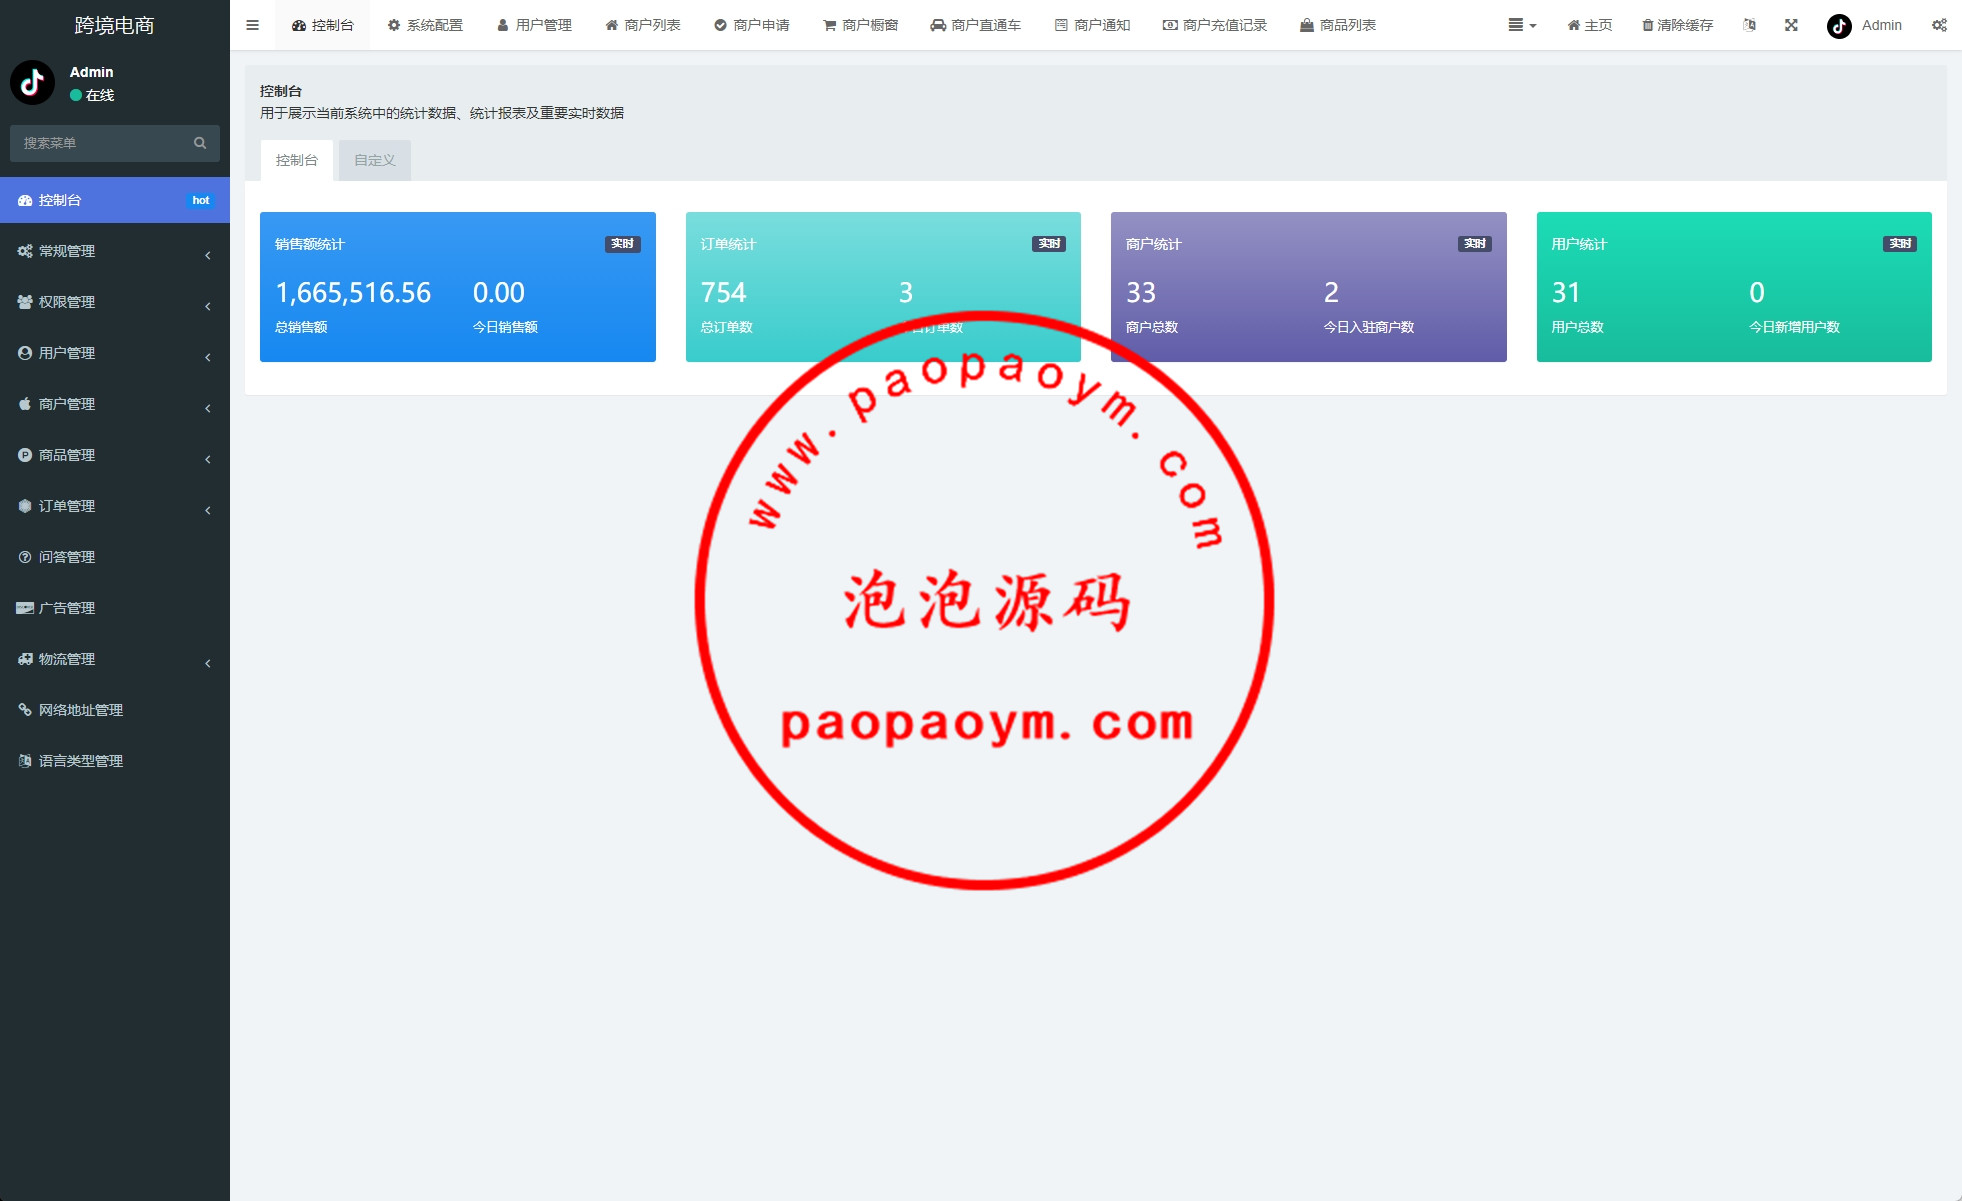Image resolution: width=1962 pixels, height=1201 pixels.
Task: Click 今日入驻商户数 value 2
Action: pos(1331,293)
